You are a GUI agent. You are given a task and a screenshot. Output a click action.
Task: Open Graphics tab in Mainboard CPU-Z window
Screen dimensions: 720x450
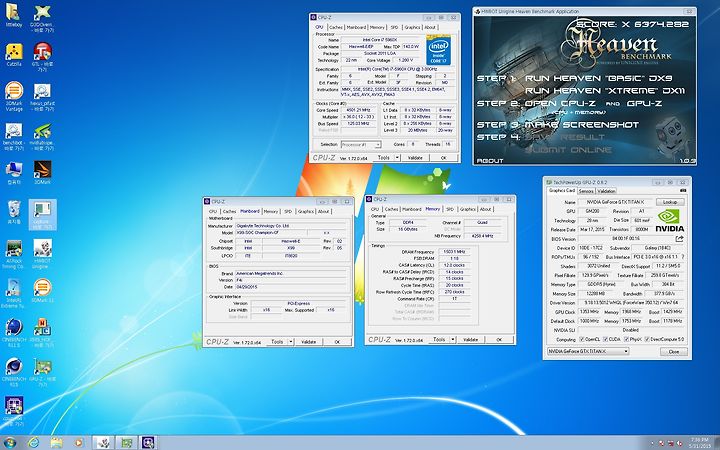[306, 212]
